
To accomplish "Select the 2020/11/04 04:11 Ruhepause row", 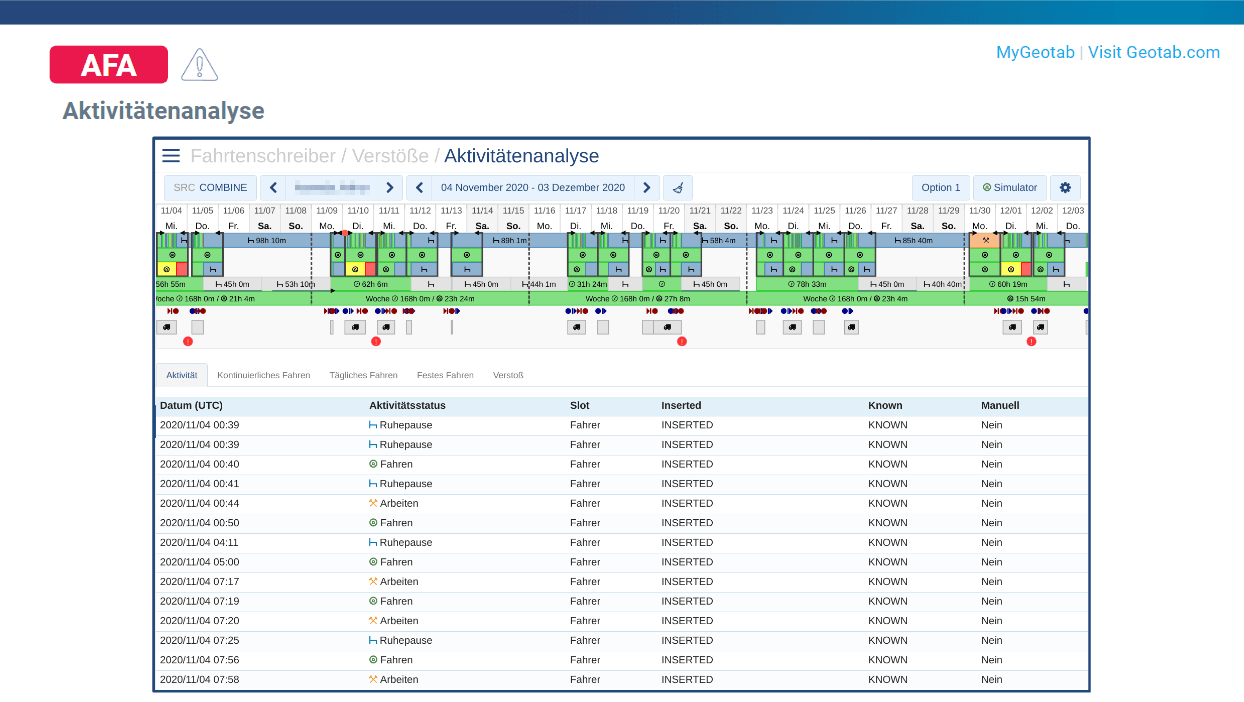I will 622,542.
